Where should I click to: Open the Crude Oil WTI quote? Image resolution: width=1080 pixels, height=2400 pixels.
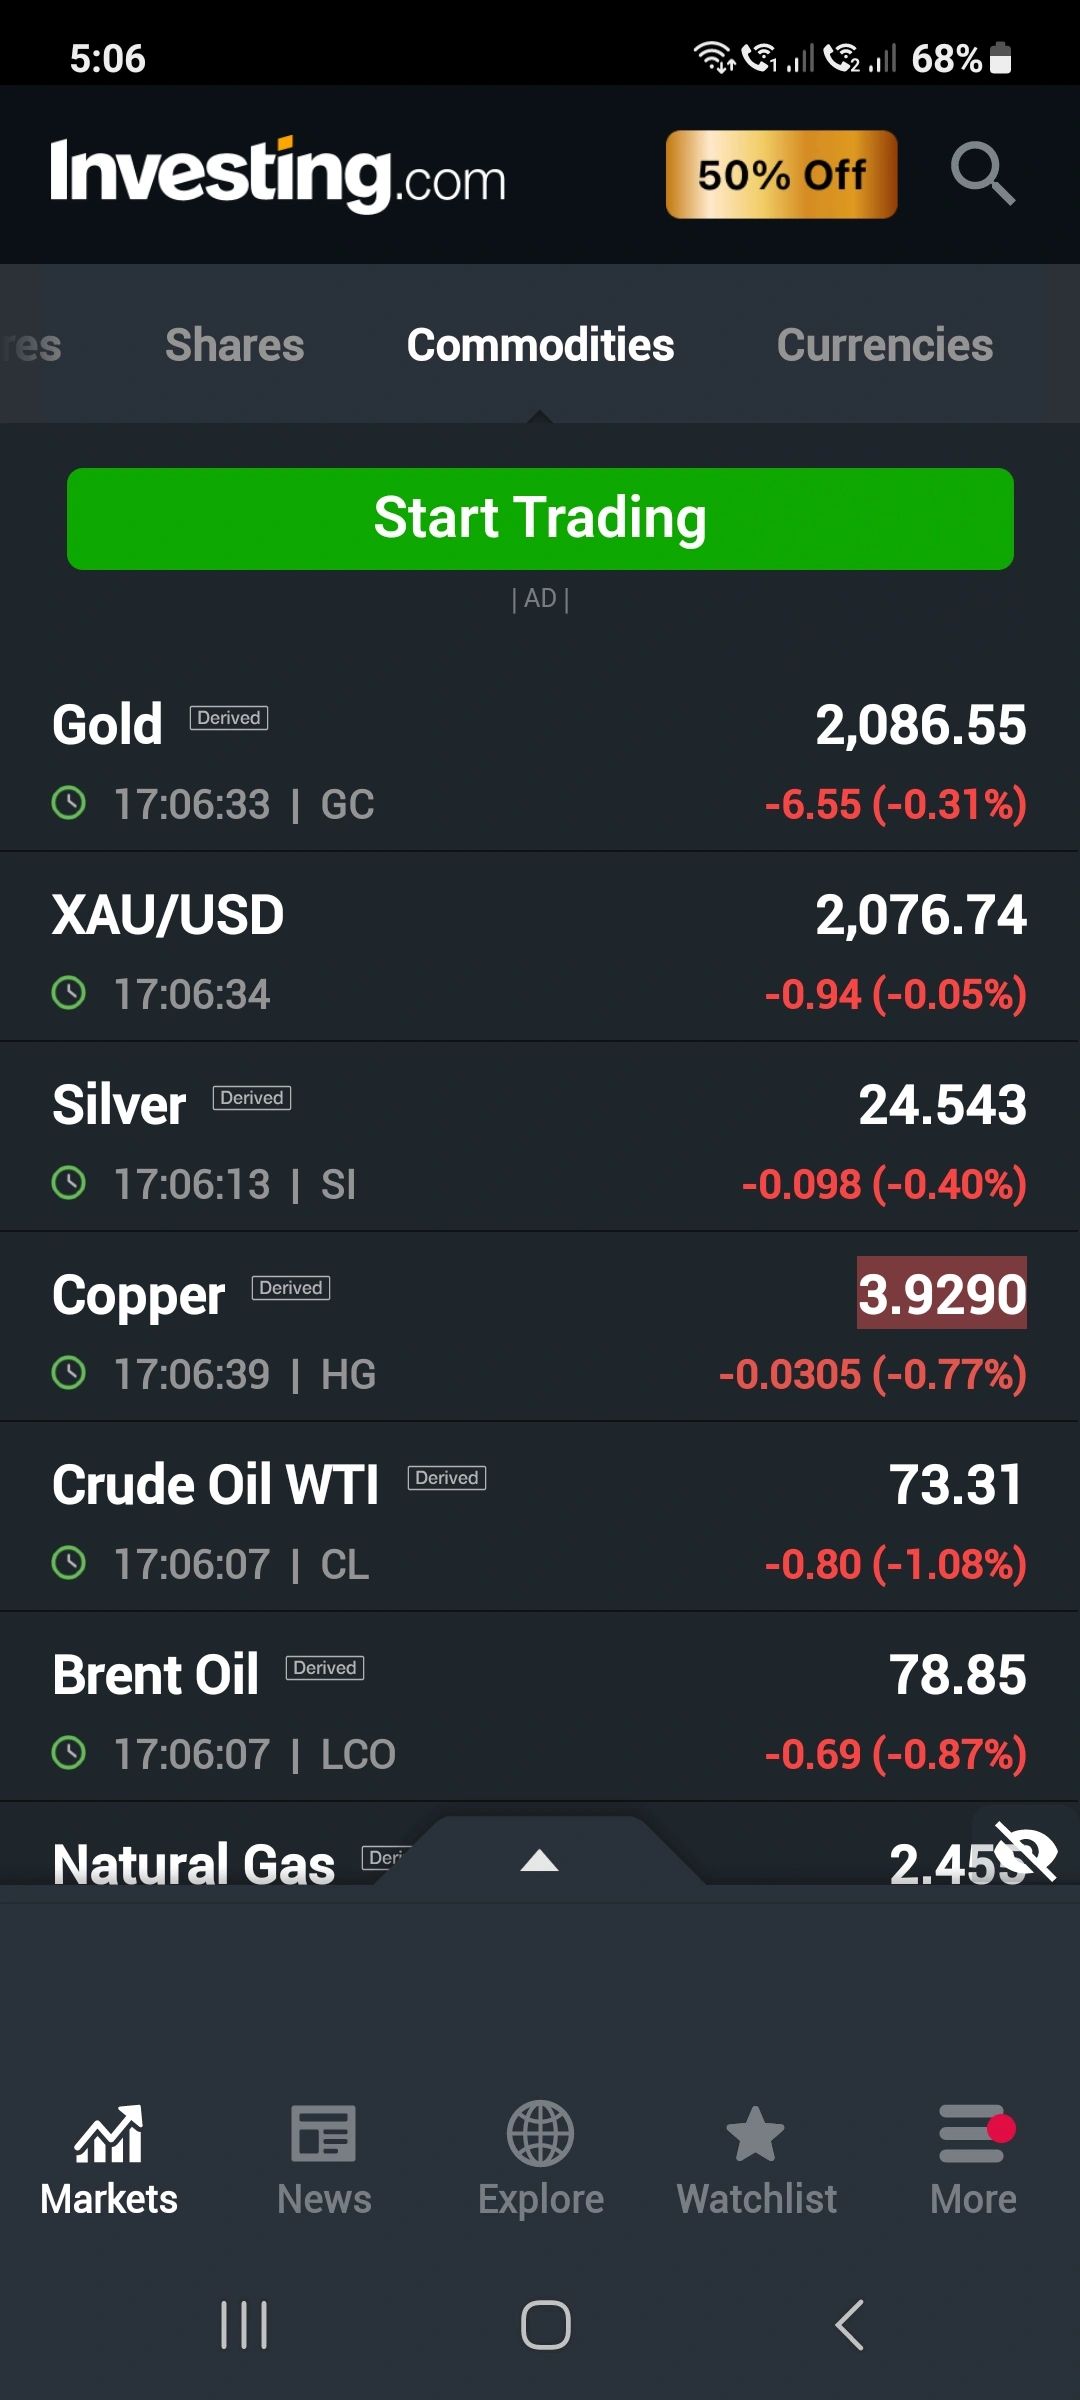point(540,1517)
